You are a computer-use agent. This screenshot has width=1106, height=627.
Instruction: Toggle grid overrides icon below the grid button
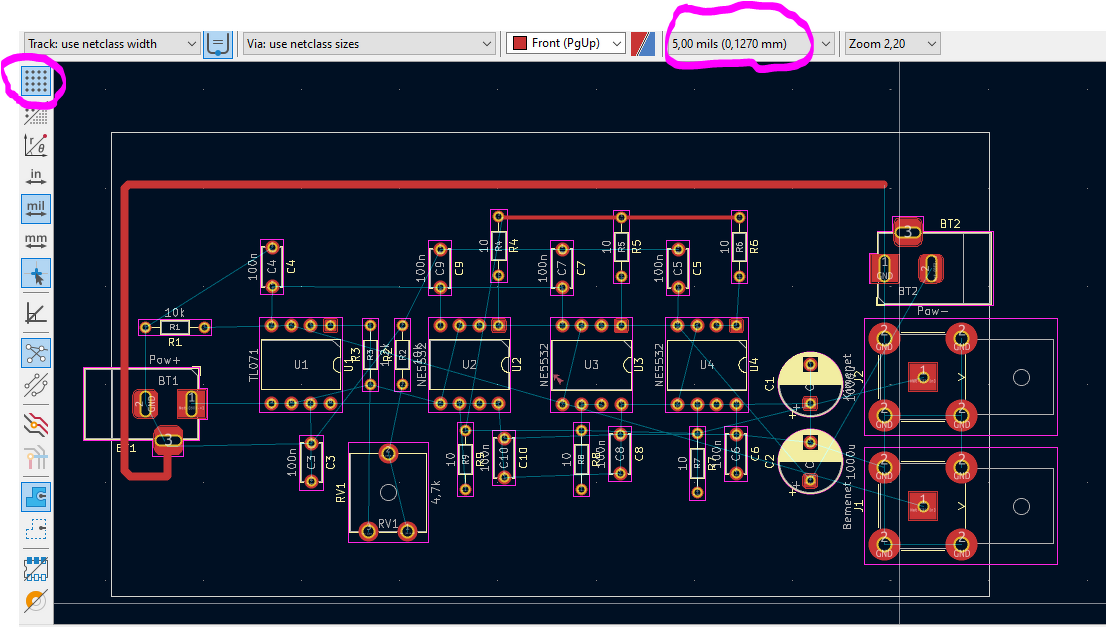point(35,115)
